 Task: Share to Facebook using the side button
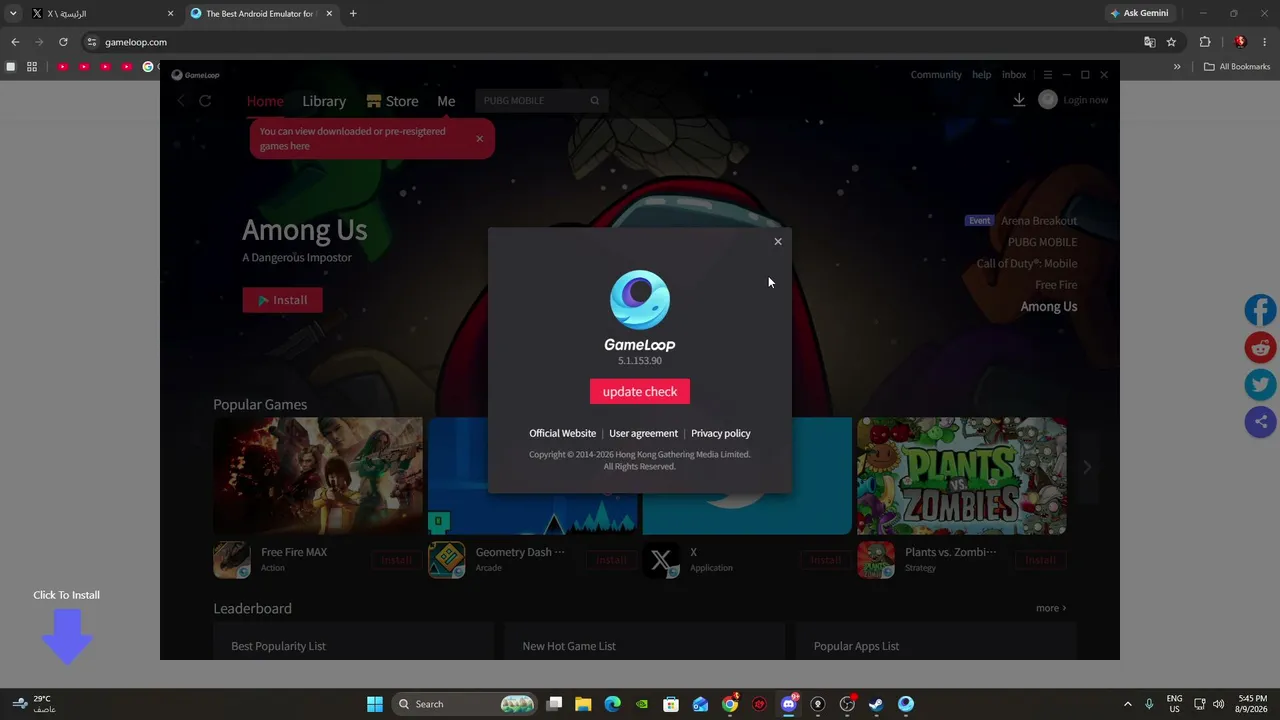(x=1261, y=310)
